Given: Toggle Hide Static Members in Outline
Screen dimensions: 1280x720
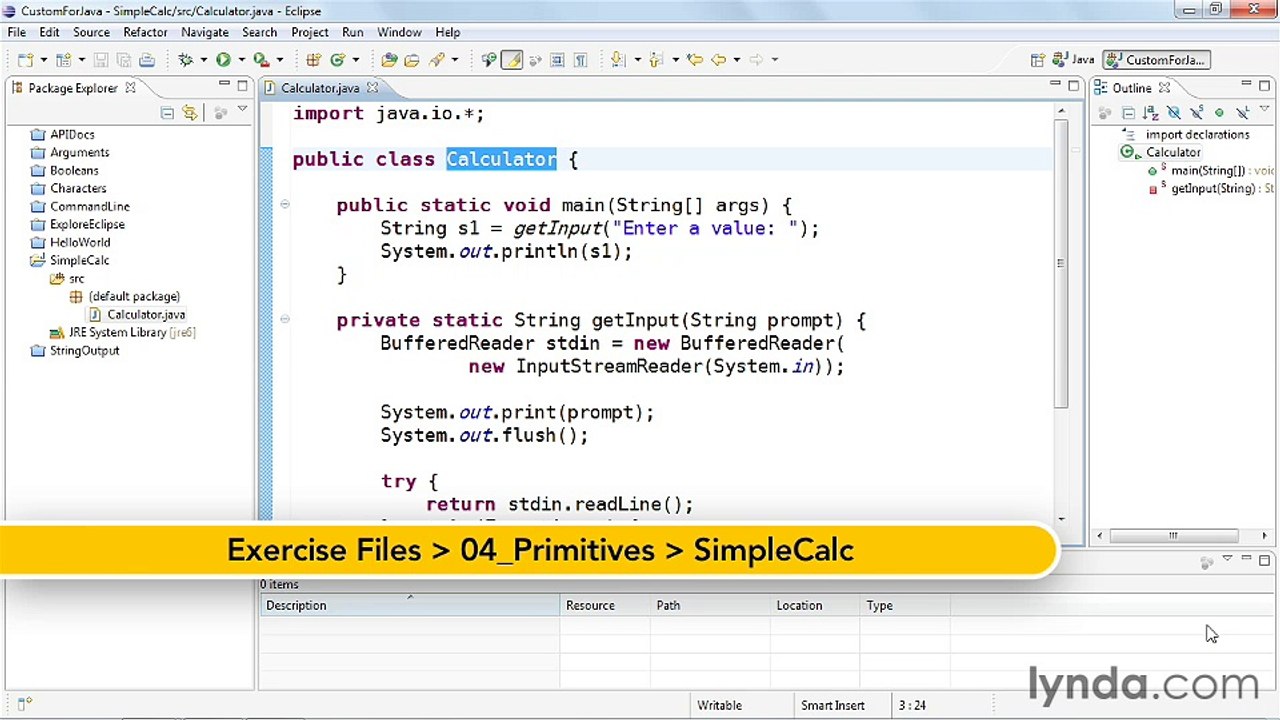Looking at the screenshot, I should click(1196, 113).
